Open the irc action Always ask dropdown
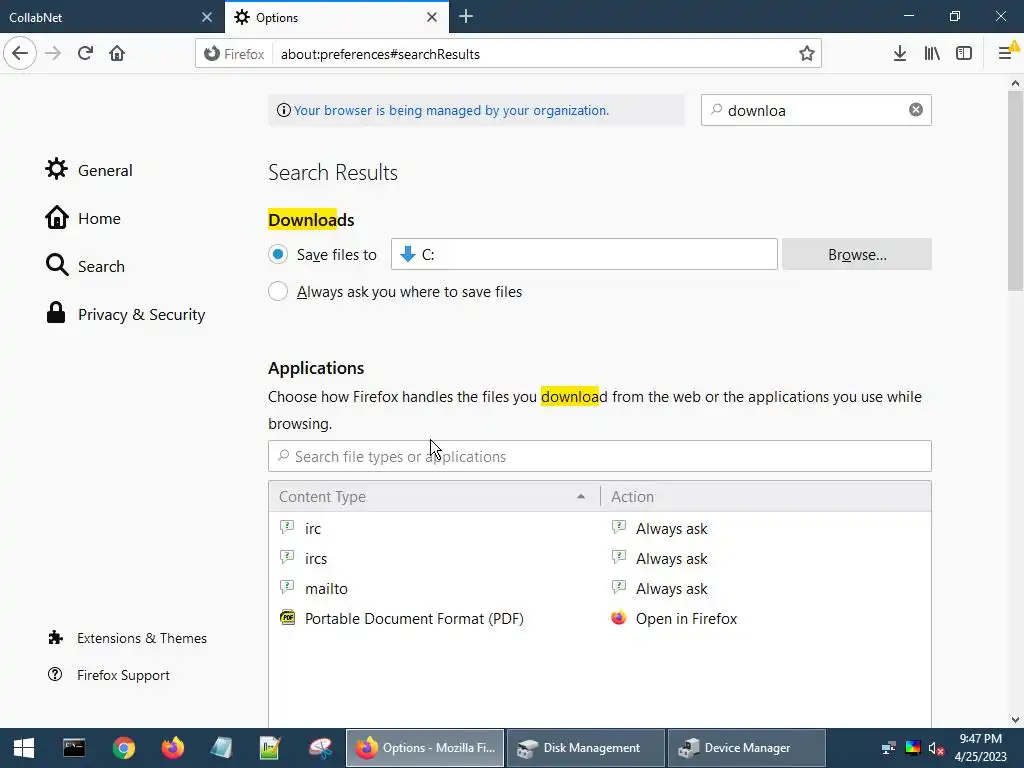The width and height of the screenshot is (1024, 768). (765, 528)
